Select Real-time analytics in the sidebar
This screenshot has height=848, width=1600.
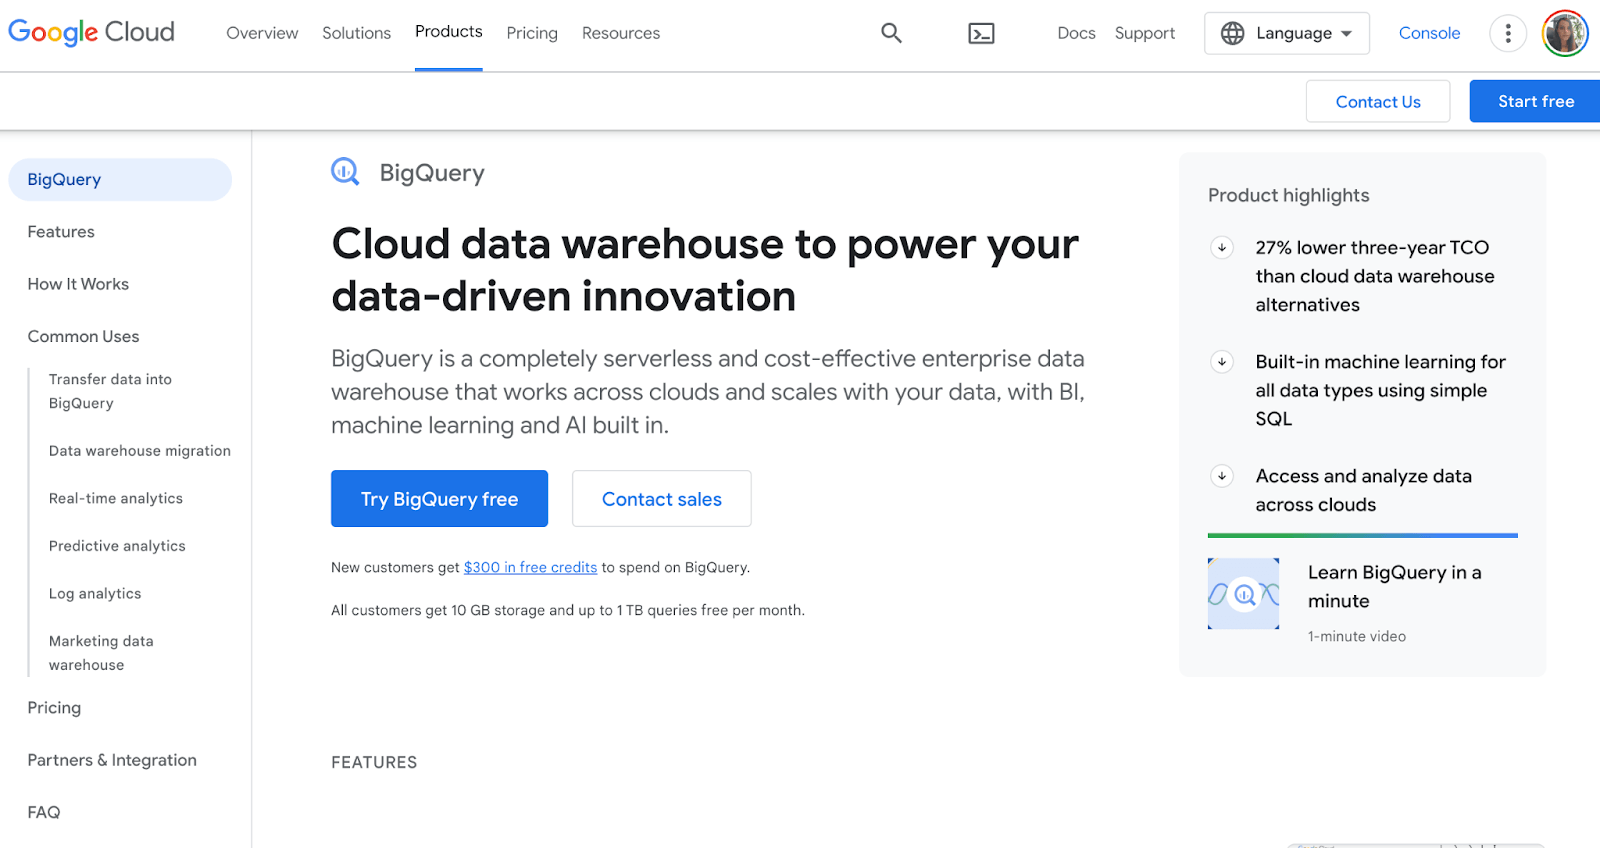[116, 498]
